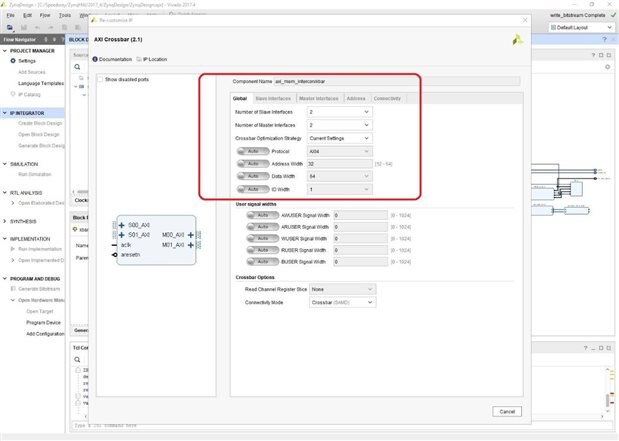619x441 pixels.
Task: Open the Read Channel Register Slice dropdown
Action: [342, 289]
